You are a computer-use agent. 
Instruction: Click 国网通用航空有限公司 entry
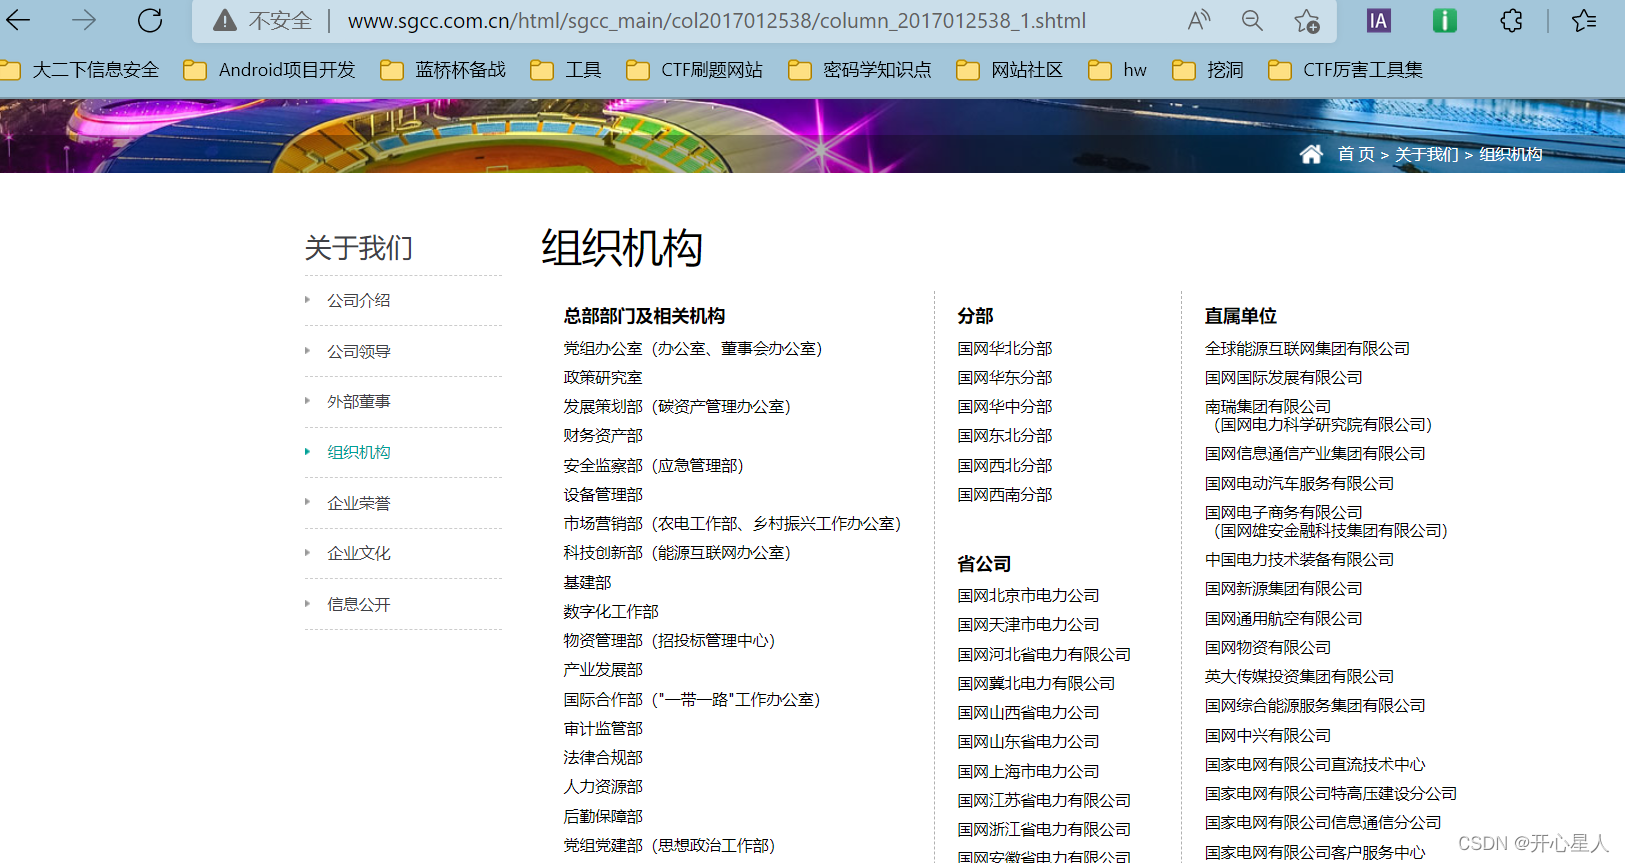click(1283, 618)
